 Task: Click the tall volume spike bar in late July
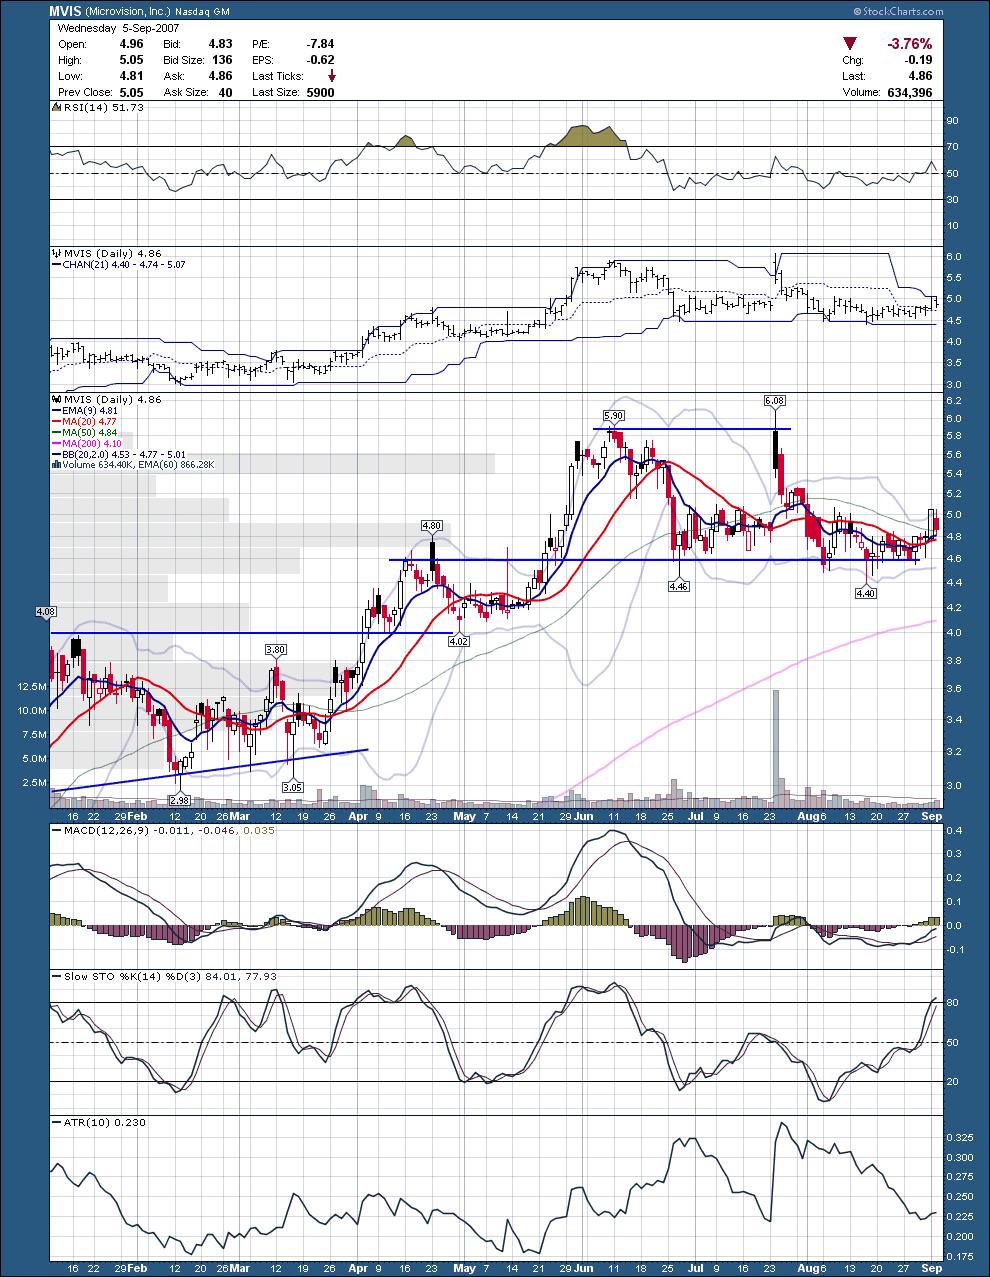[x=774, y=748]
